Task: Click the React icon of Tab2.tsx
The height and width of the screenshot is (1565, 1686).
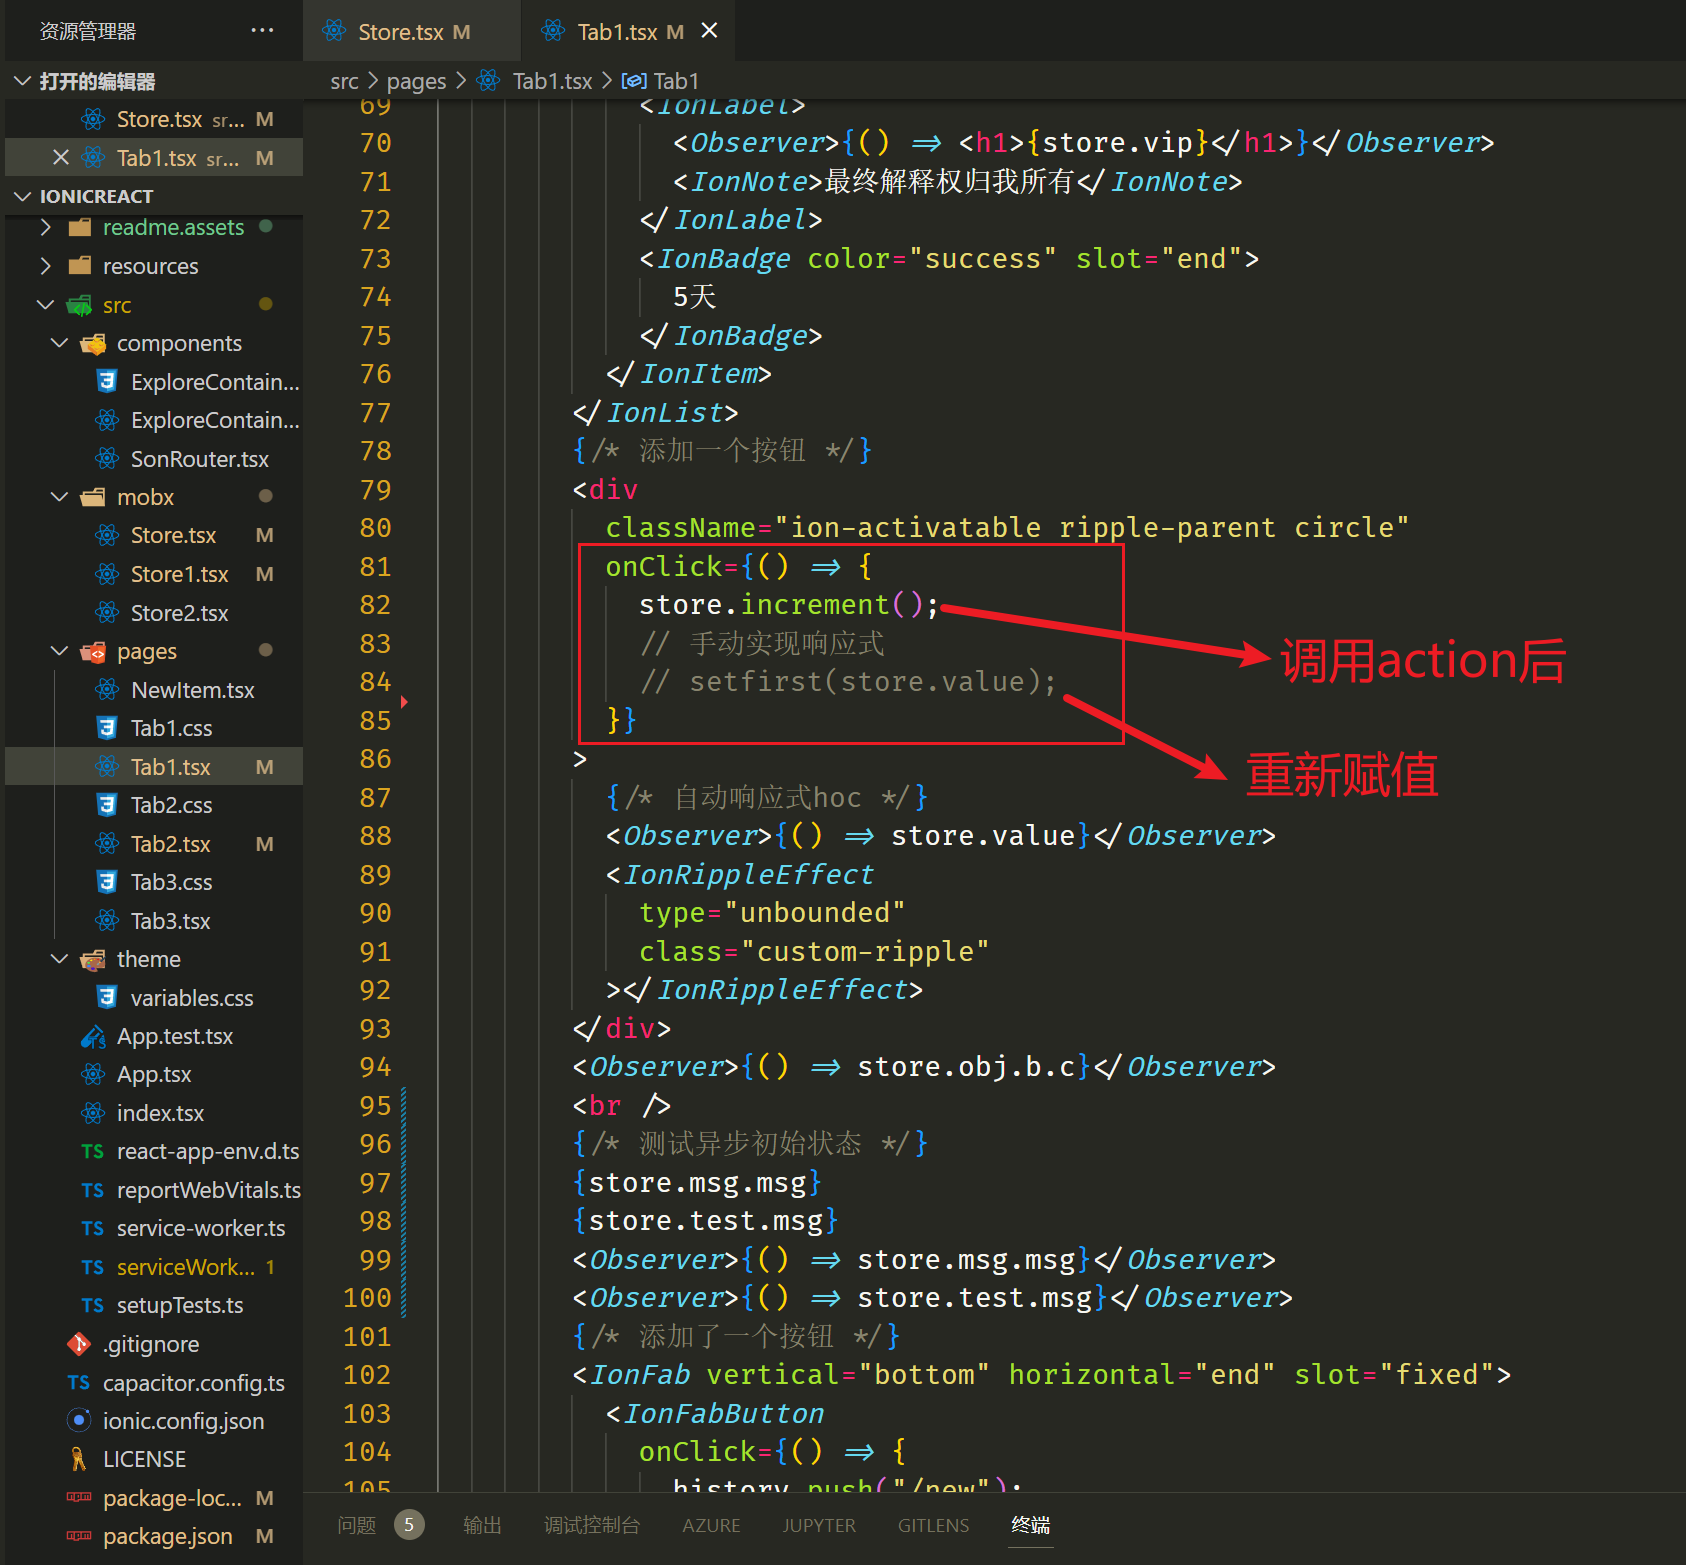Action: [x=107, y=844]
